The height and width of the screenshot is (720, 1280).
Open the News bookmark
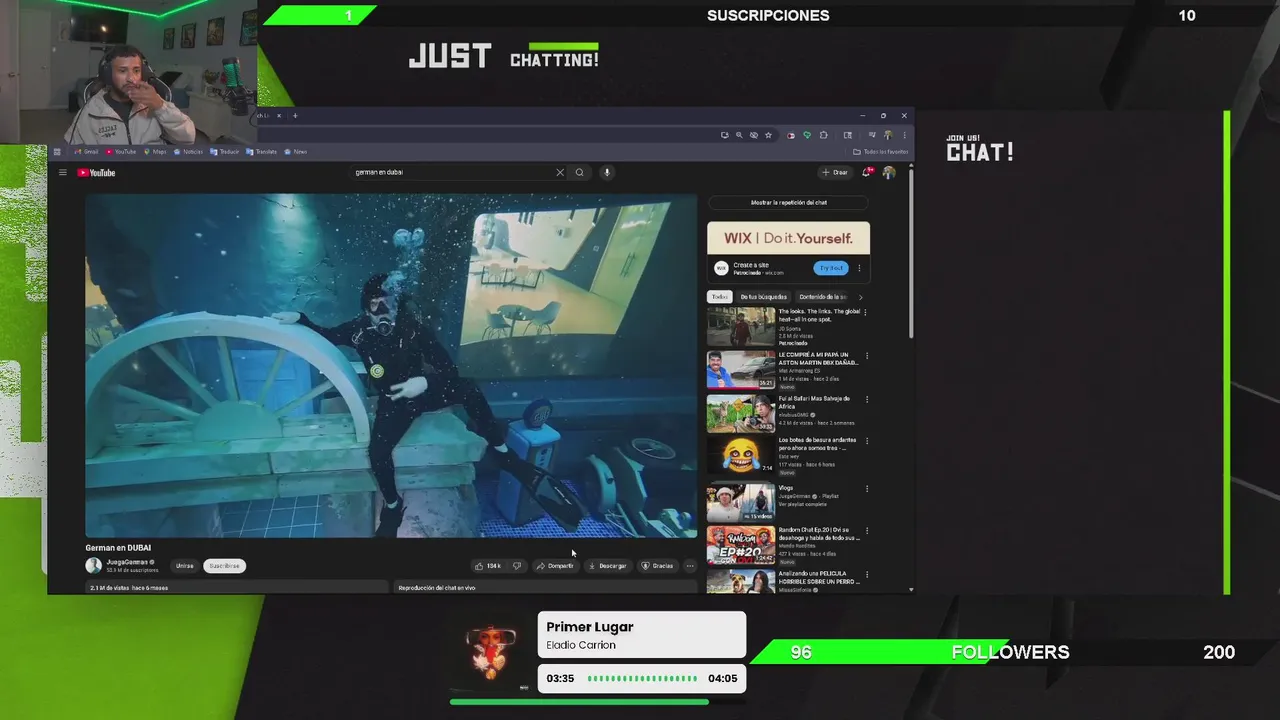point(296,152)
